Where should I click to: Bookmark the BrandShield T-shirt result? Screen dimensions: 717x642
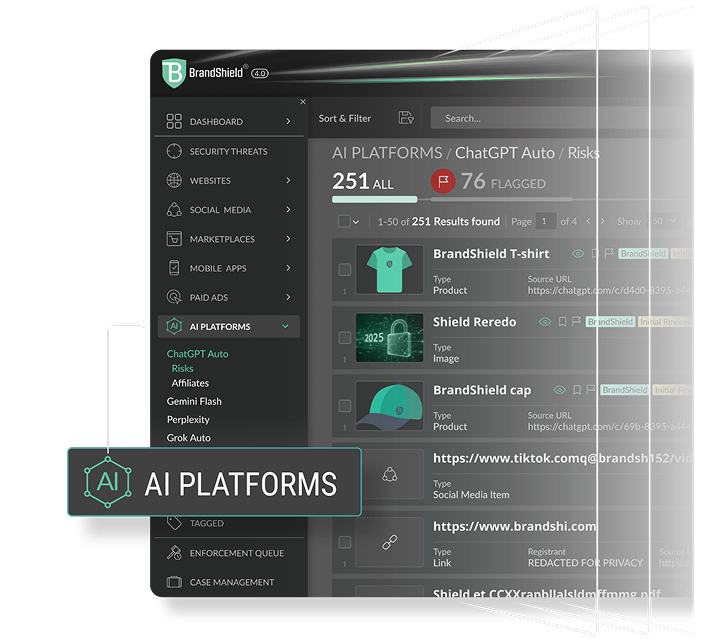tap(595, 253)
